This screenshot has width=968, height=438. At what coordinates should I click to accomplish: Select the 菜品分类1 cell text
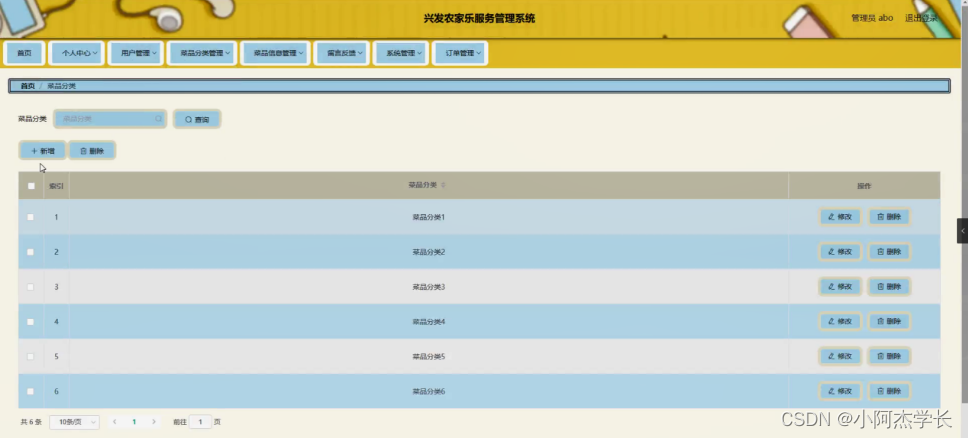coord(428,217)
